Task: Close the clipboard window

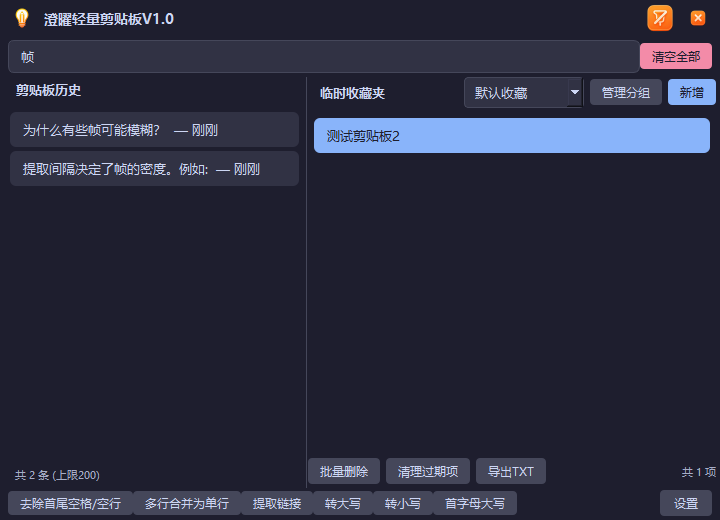Action: [698, 18]
